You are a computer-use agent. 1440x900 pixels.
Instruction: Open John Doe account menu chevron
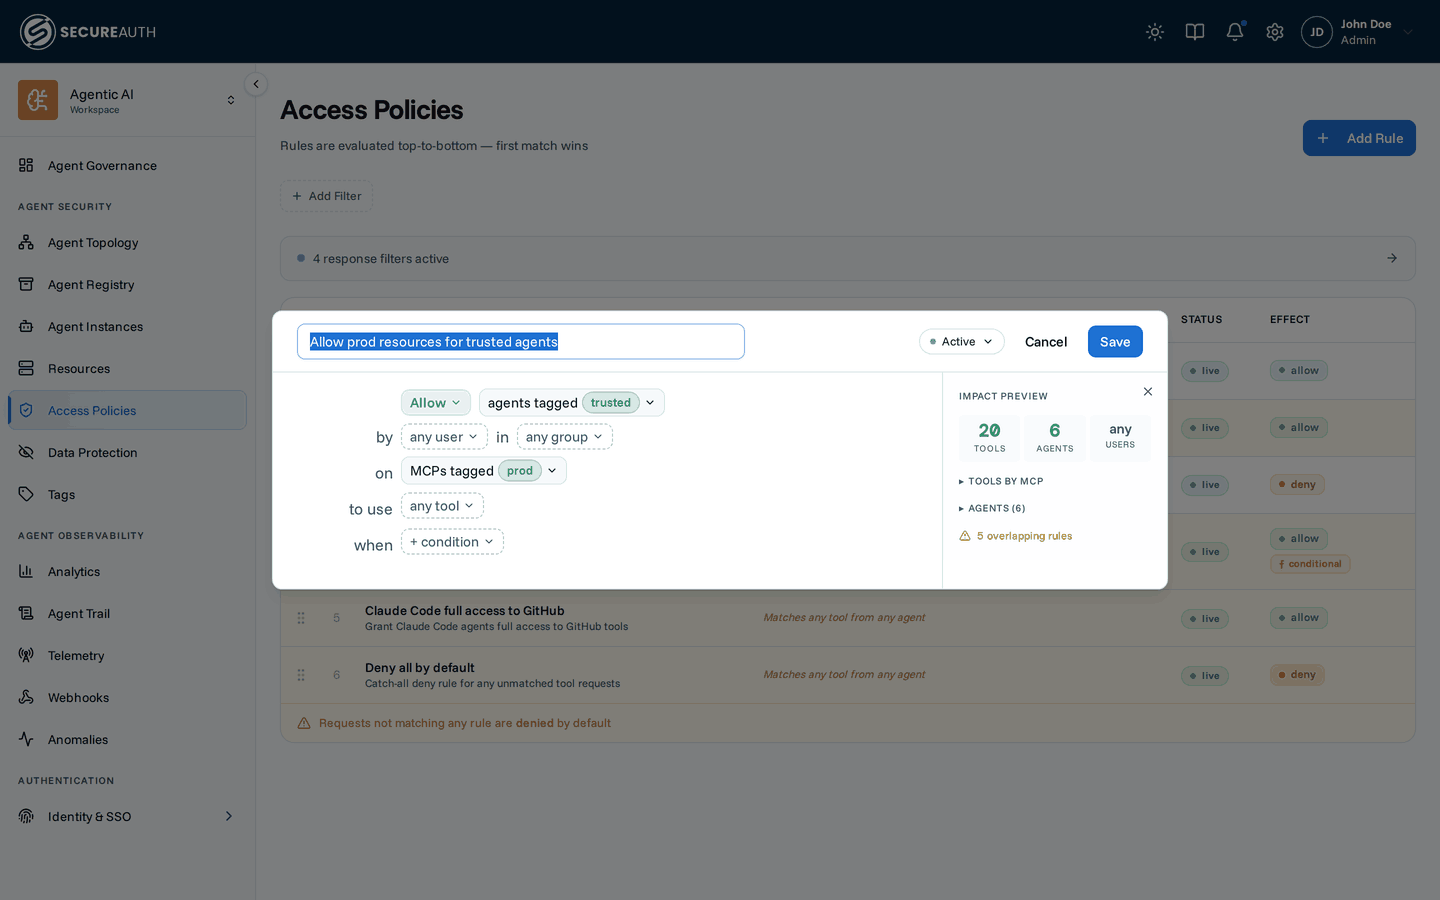pos(1408,32)
